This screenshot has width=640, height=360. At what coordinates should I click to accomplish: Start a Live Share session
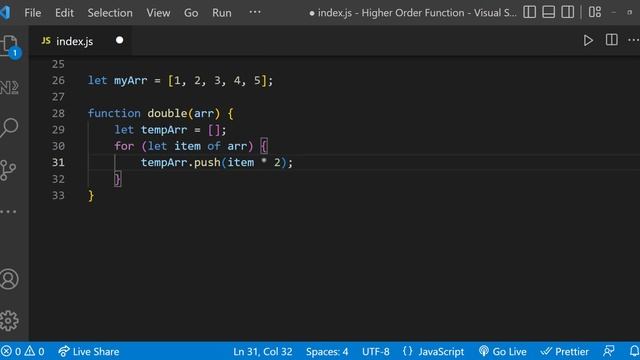point(89,351)
